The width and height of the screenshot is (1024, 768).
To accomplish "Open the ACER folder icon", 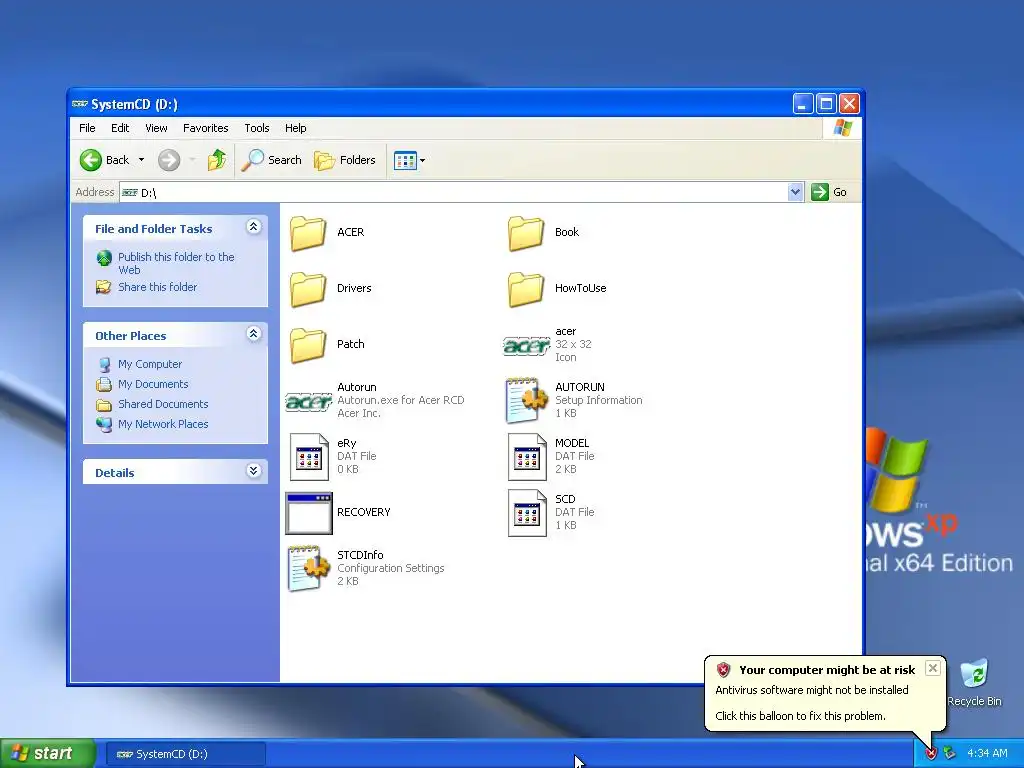I will pyautogui.click(x=308, y=233).
